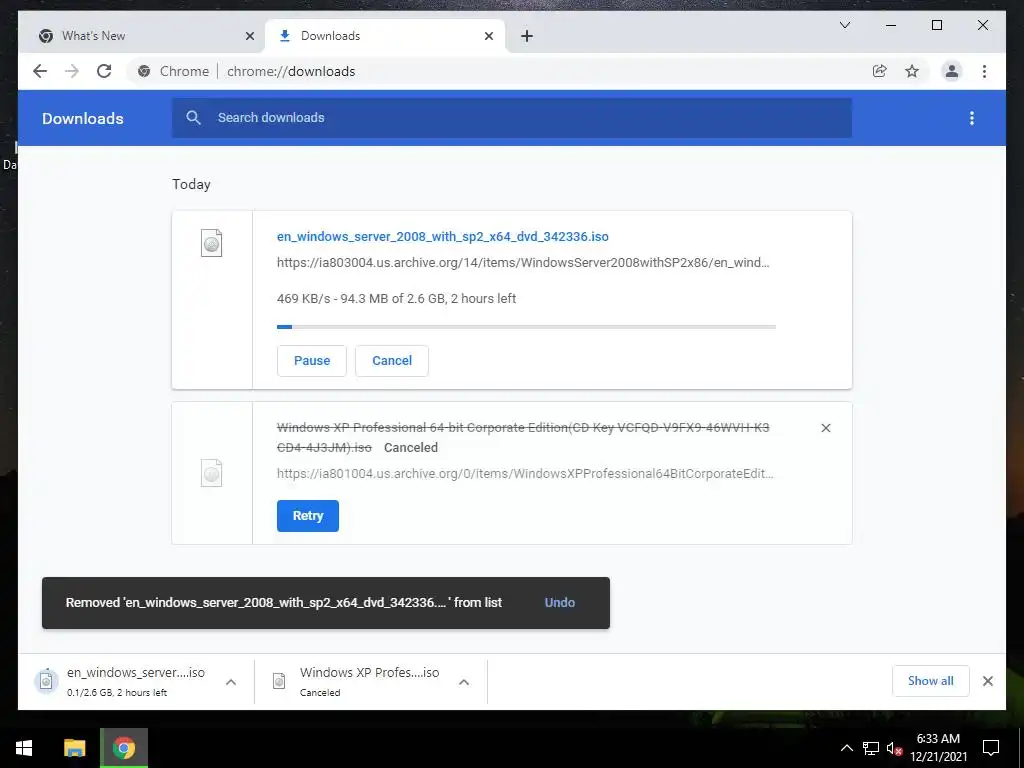Click the download progress bar
The image size is (1024, 768).
point(526,327)
